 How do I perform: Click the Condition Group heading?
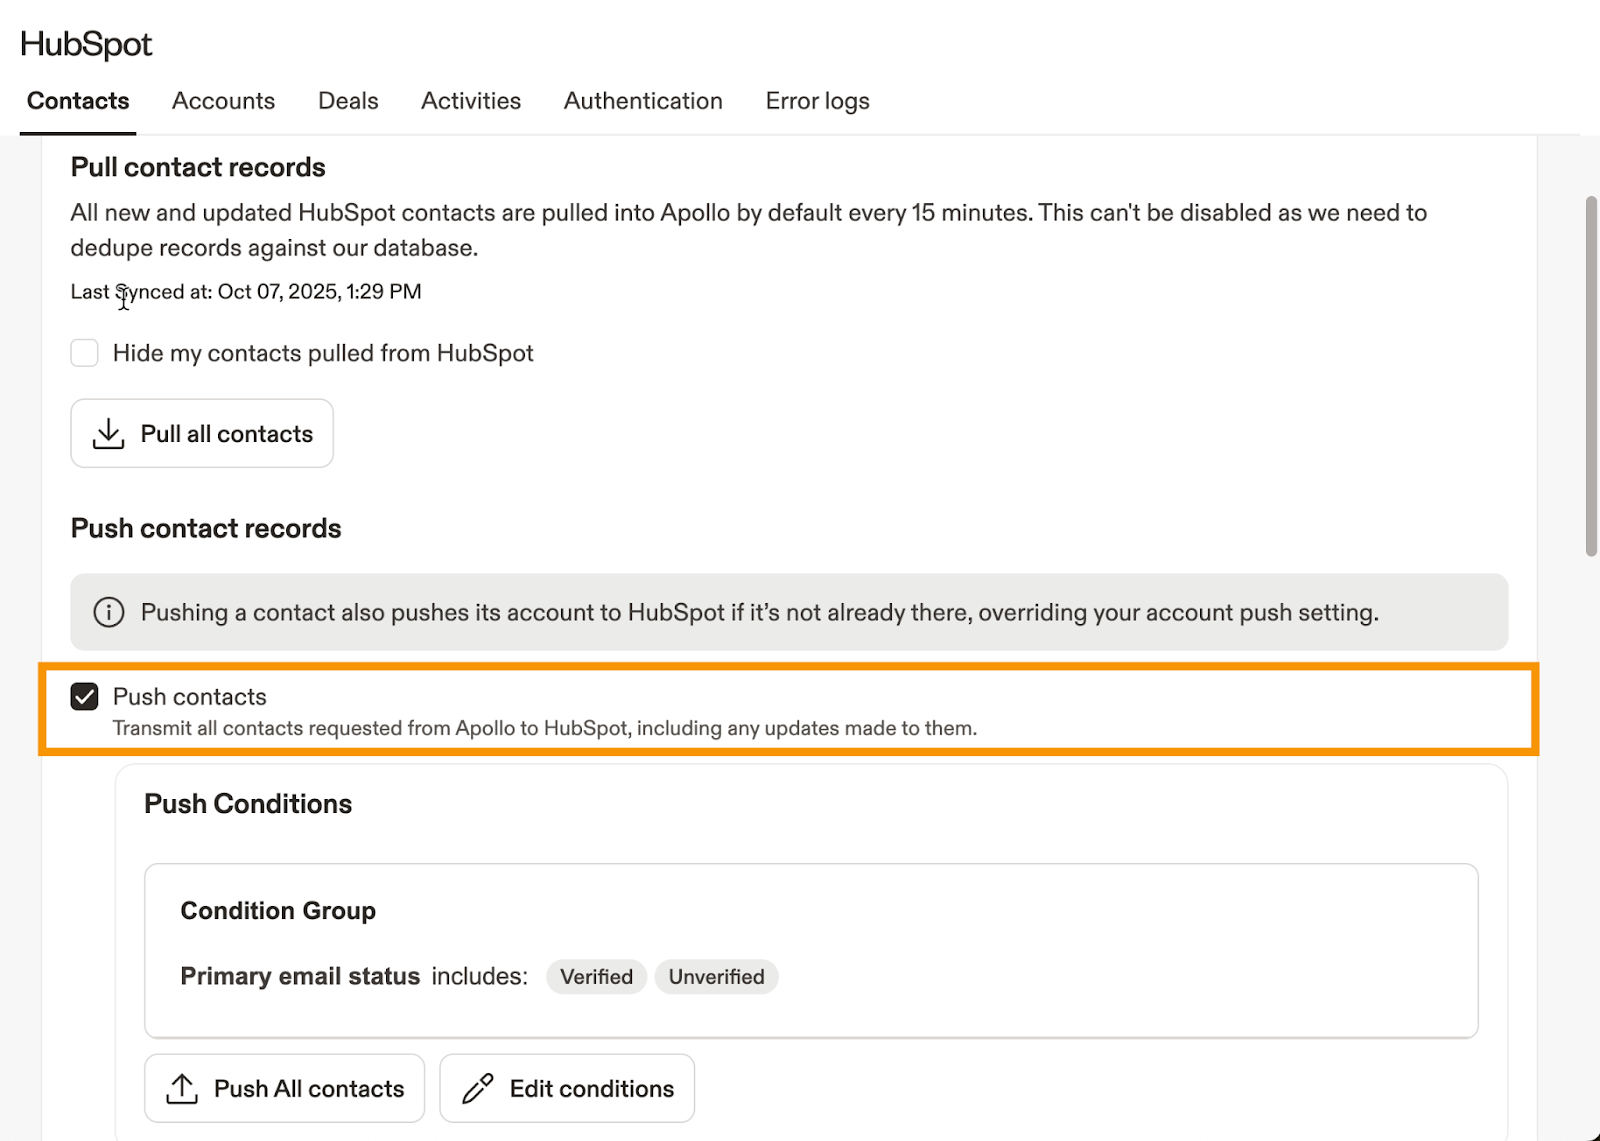coord(278,911)
